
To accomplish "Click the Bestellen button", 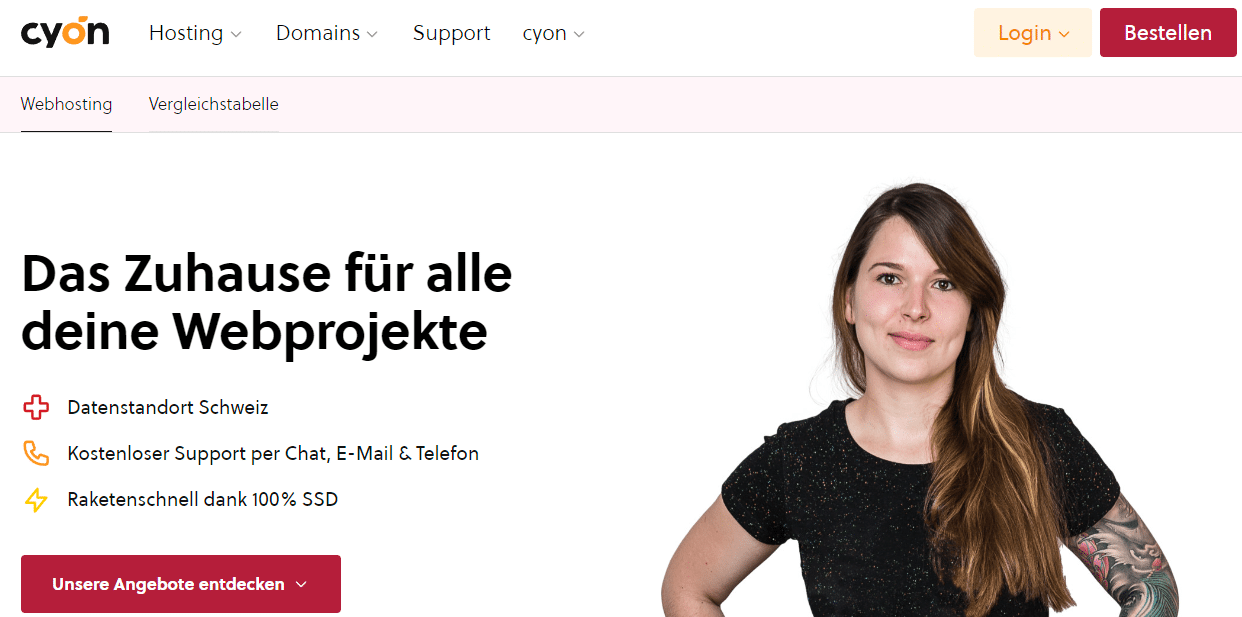I will (1168, 33).
